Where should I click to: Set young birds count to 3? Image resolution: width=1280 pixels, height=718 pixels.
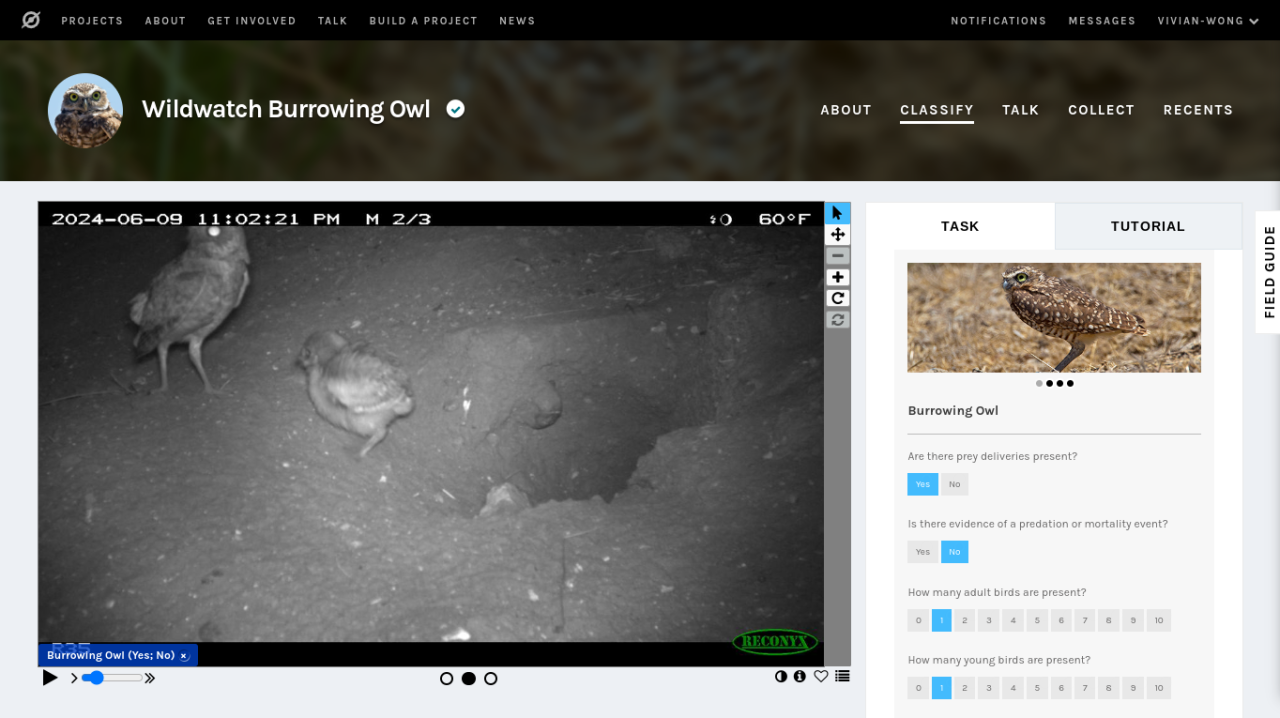[989, 688]
